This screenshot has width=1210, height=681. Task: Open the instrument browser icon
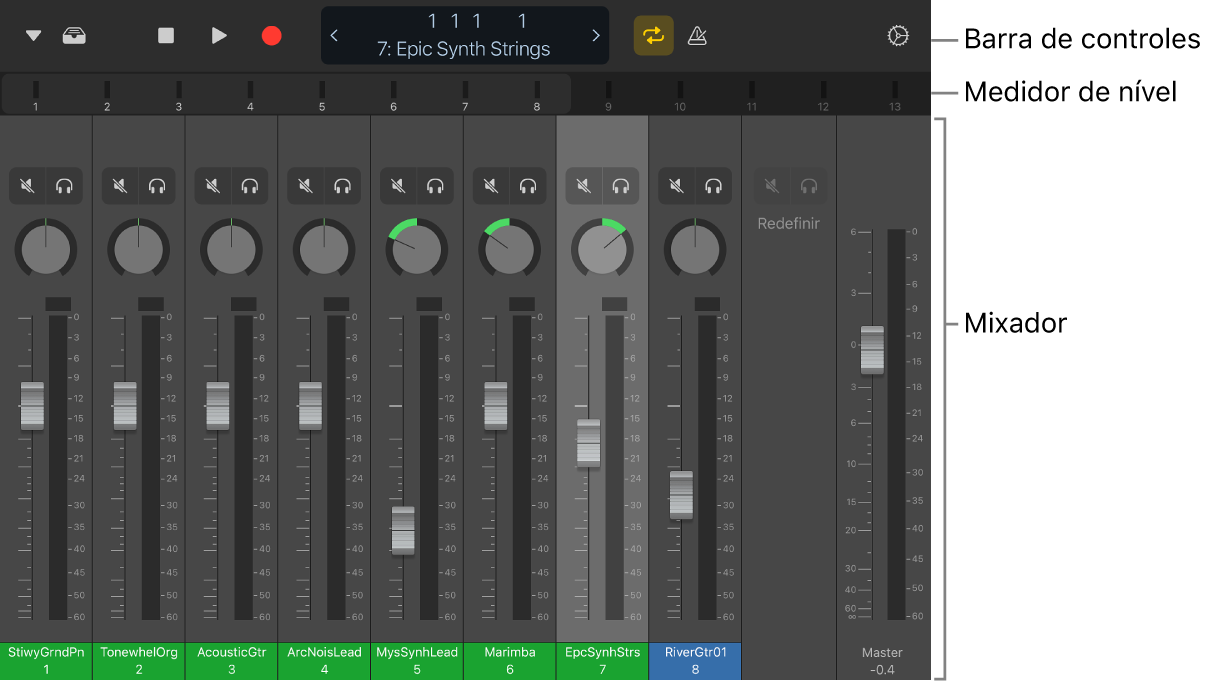[x=73, y=35]
